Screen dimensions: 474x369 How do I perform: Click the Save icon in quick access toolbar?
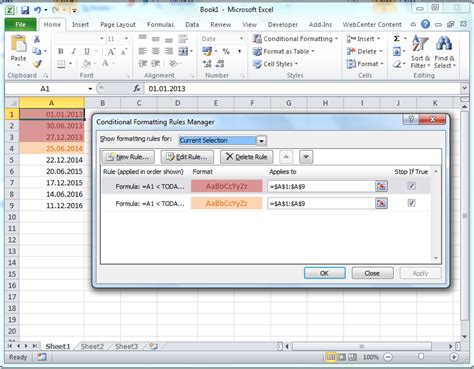25,10
